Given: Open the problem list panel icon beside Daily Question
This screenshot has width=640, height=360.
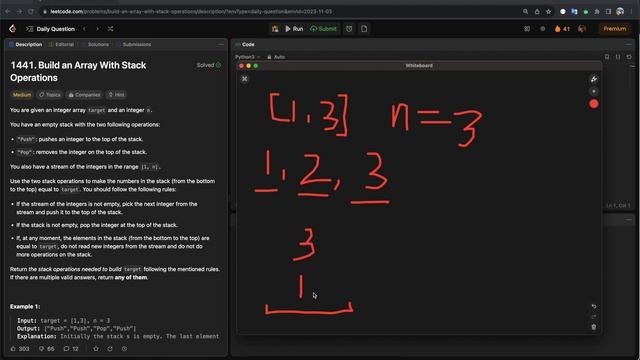Looking at the screenshot, I should [x=29, y=29].
